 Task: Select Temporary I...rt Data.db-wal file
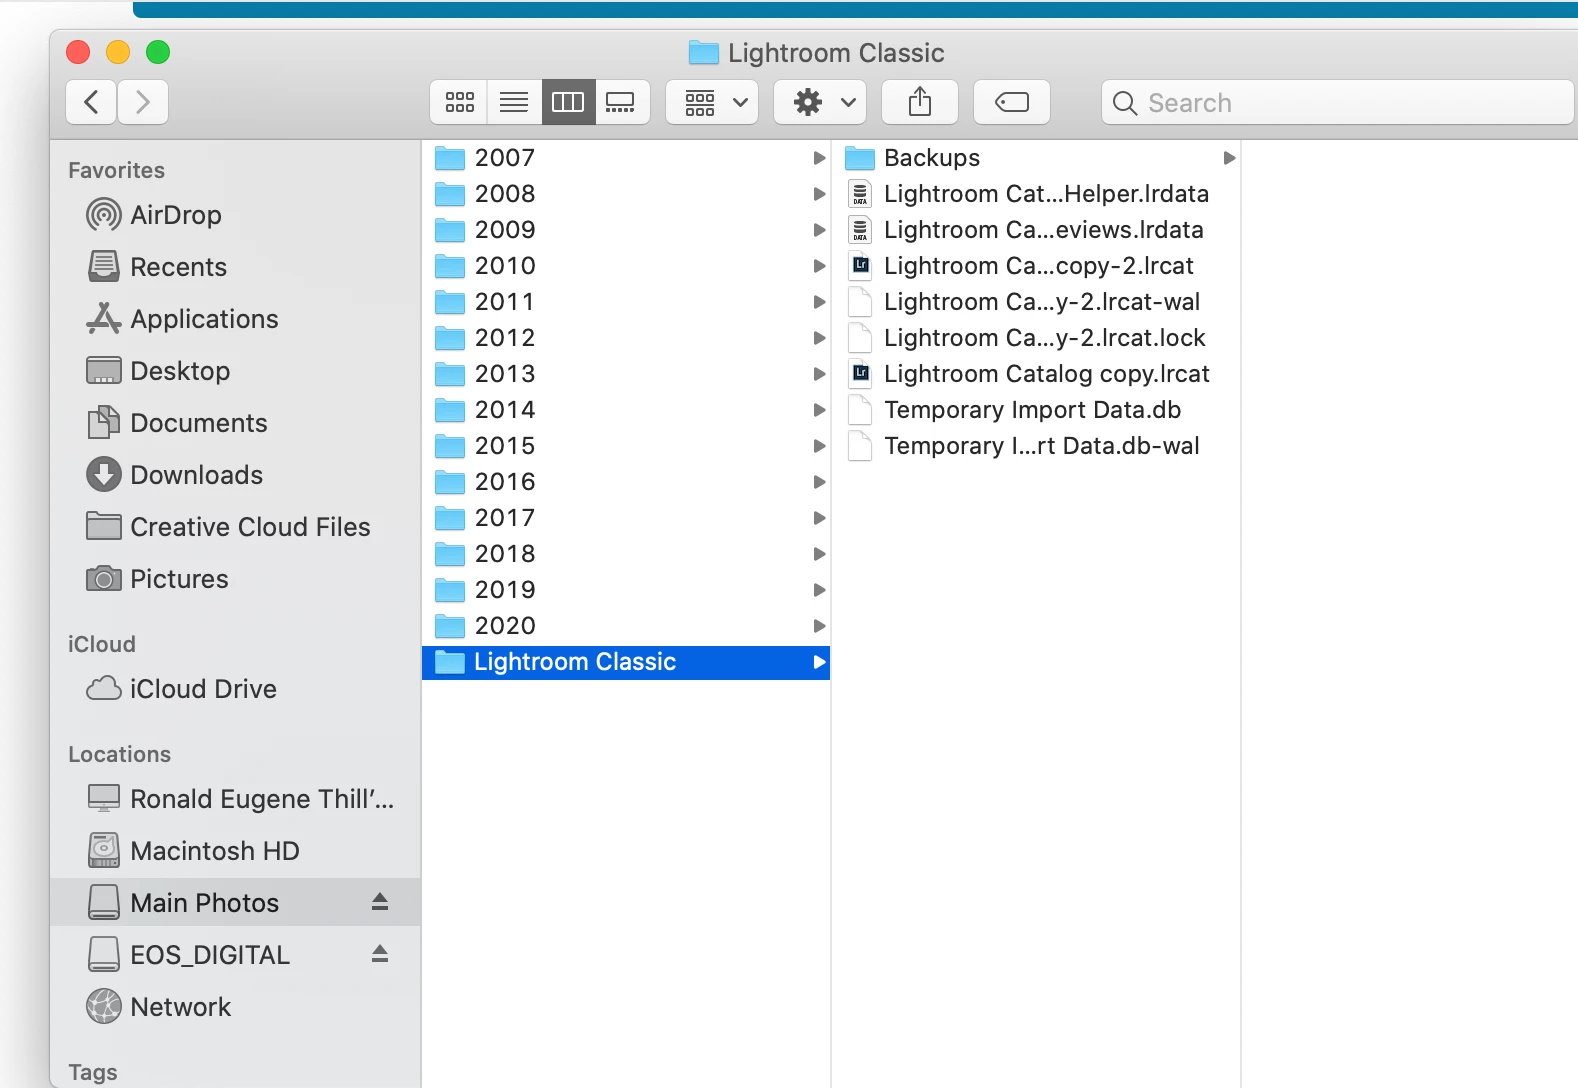1036,446
